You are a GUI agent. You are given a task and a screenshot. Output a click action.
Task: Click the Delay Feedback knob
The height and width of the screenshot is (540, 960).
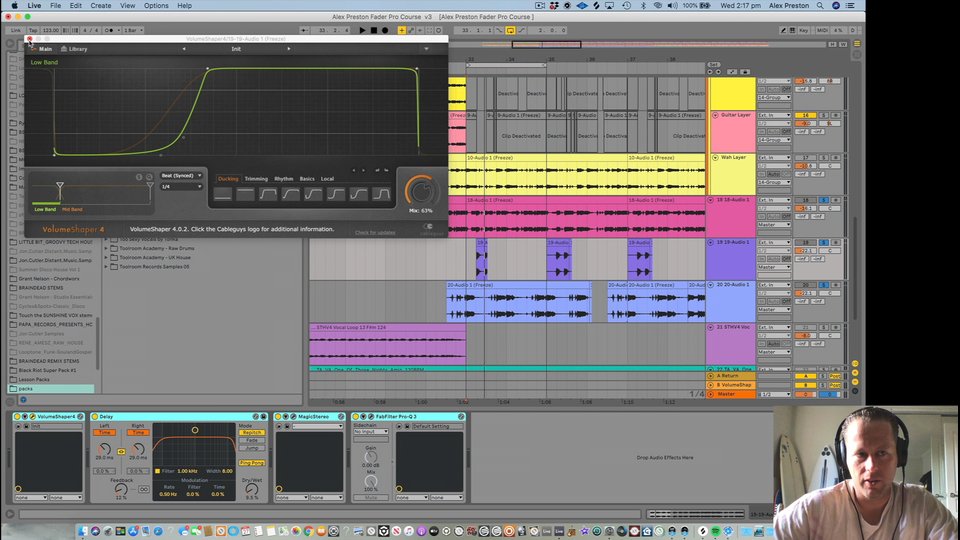click(121, 489)
